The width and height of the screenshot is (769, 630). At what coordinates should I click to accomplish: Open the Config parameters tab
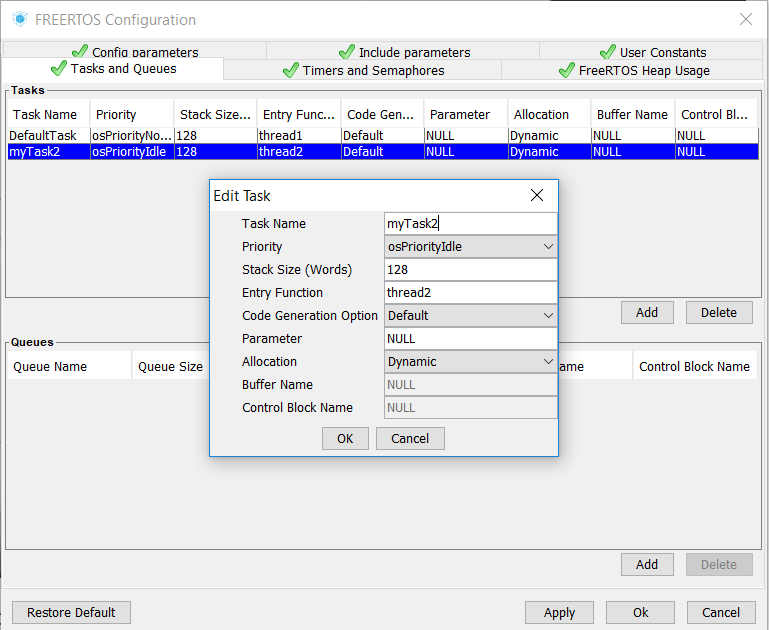tap(135, 51)
